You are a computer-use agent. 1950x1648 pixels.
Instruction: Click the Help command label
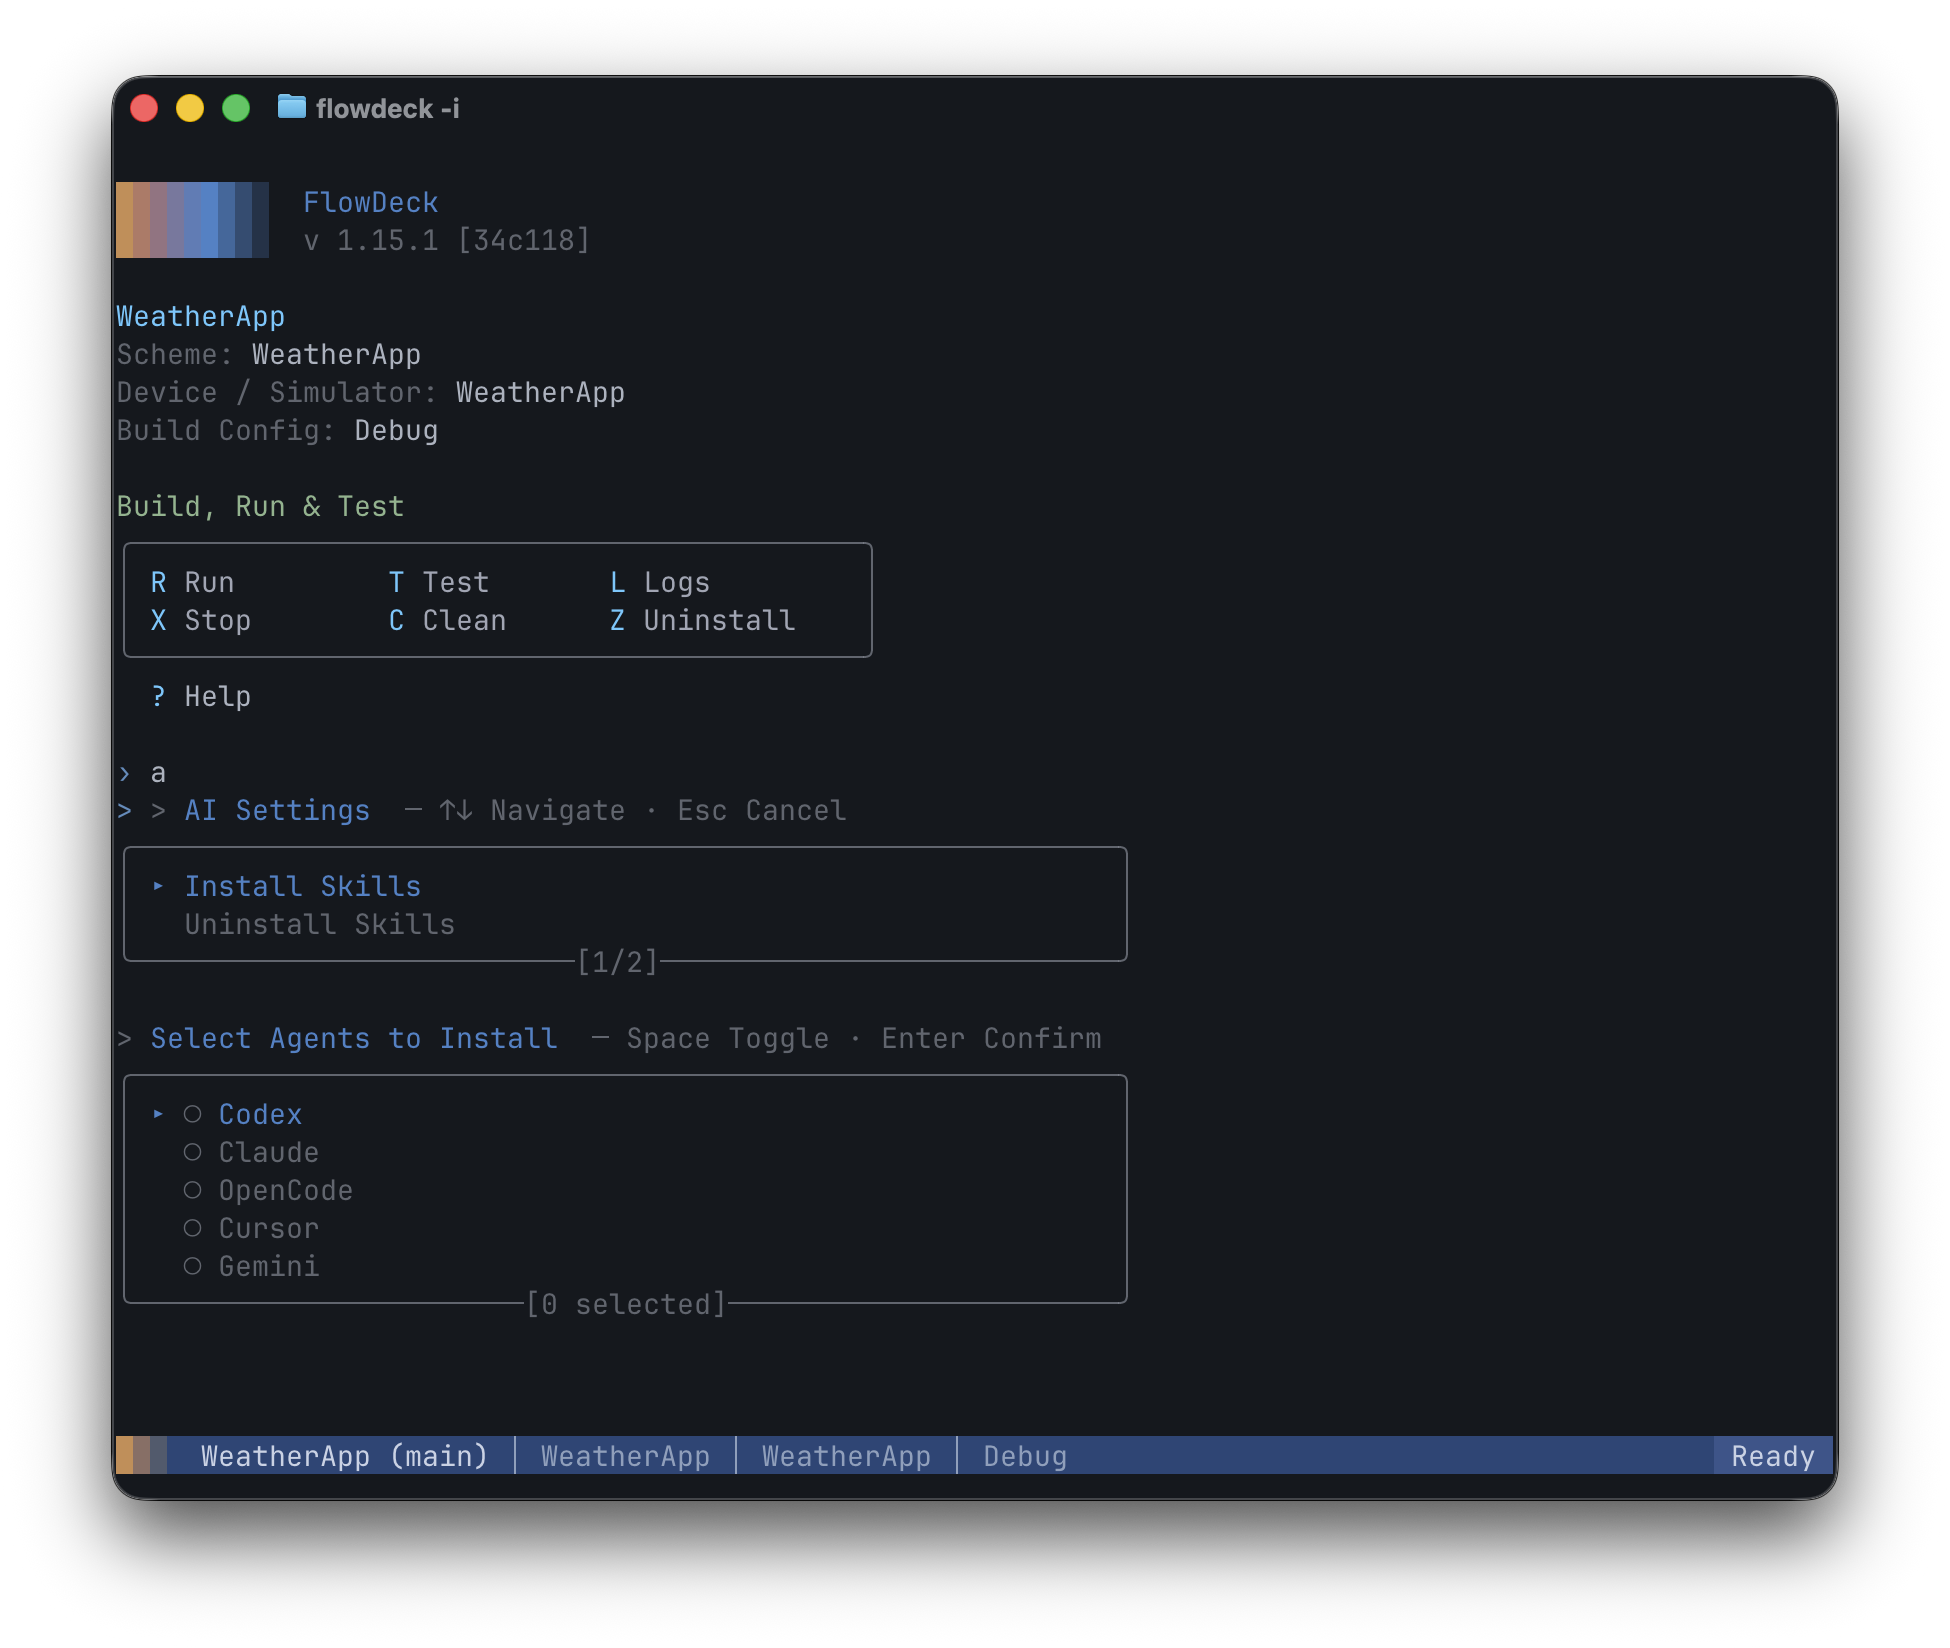pos(218,697)
